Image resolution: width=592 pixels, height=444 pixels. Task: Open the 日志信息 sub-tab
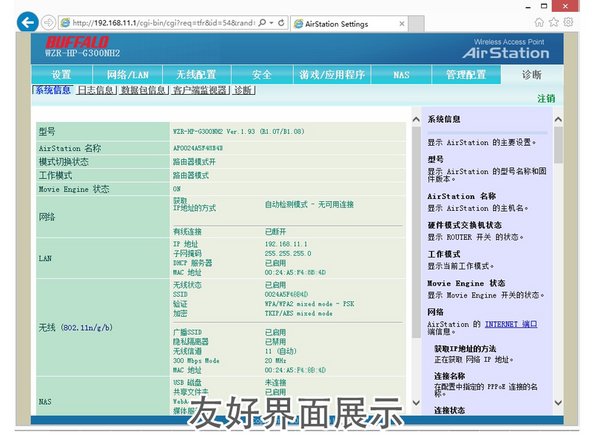point(96,90)
